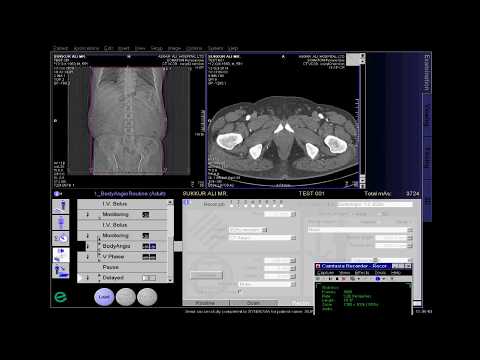Switch to the Scan tab
The height and width of the screenshot is (360, 480).
click(253, 303)
